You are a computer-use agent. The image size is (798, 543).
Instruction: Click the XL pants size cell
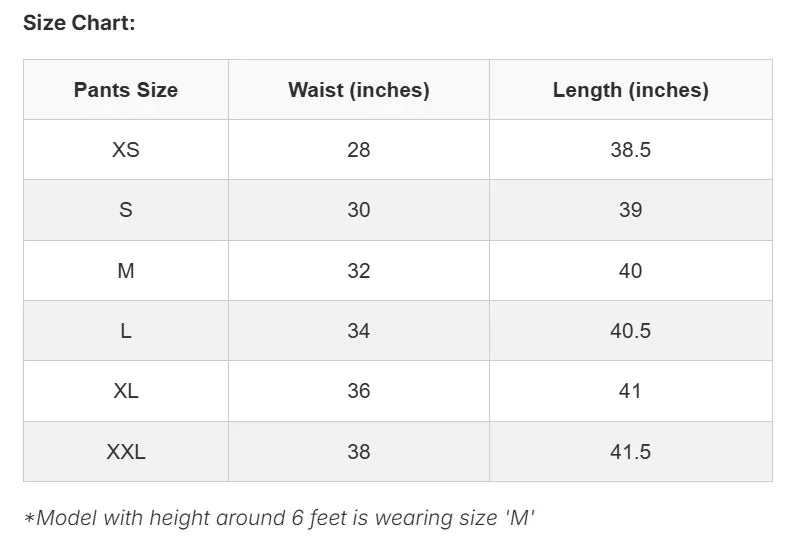(x=126, y=391)
